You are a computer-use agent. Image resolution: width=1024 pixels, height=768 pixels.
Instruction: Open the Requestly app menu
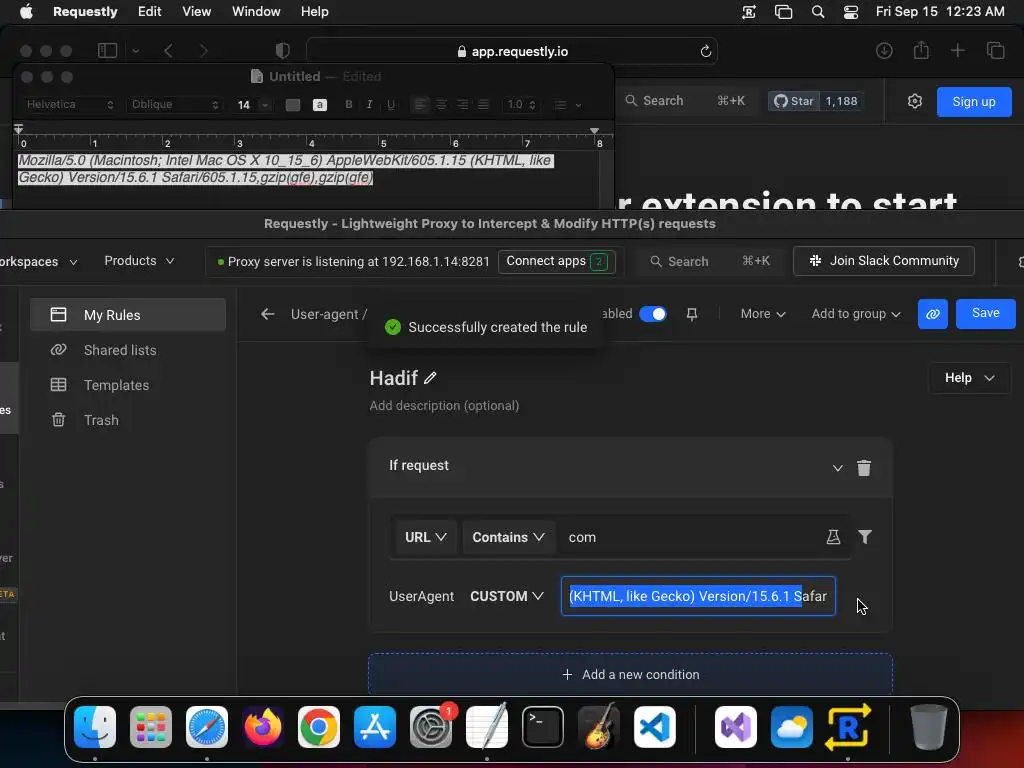click(85, 12)
